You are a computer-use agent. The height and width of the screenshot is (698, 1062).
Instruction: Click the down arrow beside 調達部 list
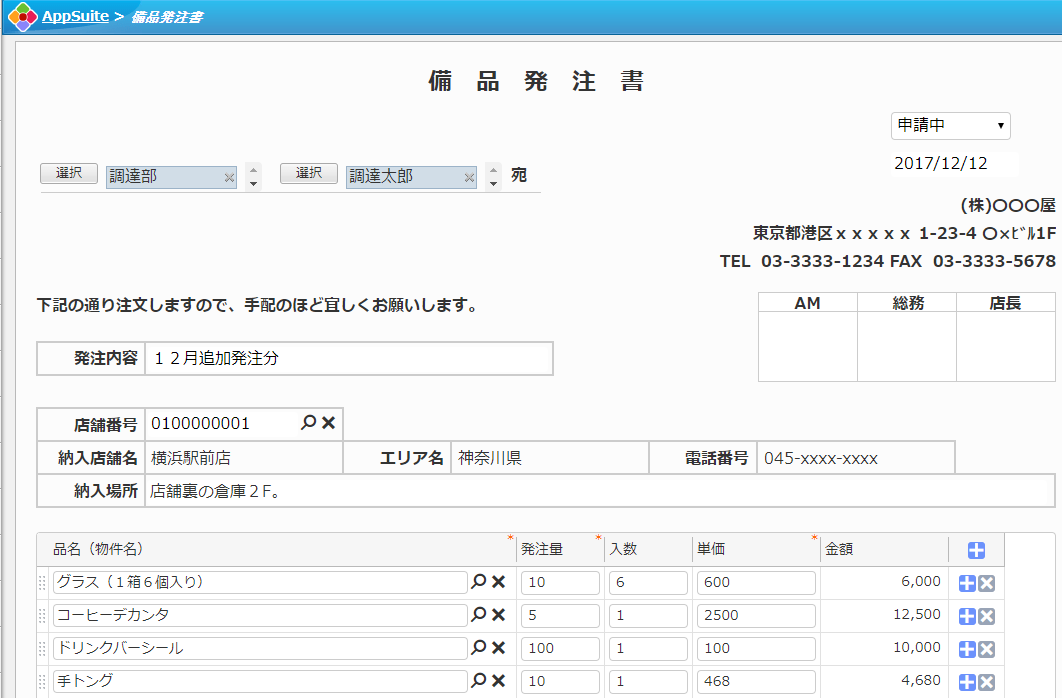[x=253, y=184]
